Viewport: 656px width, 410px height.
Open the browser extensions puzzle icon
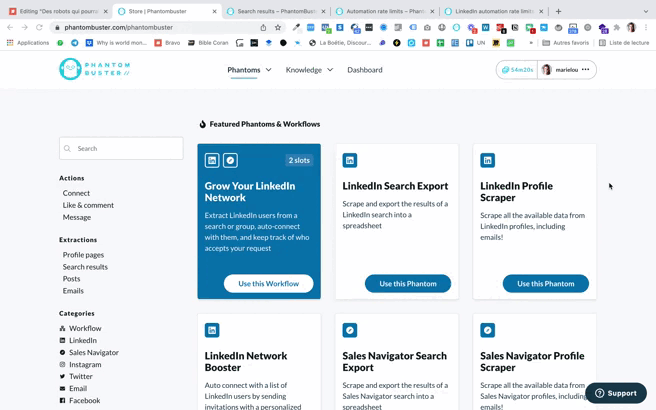pos(617,28)
